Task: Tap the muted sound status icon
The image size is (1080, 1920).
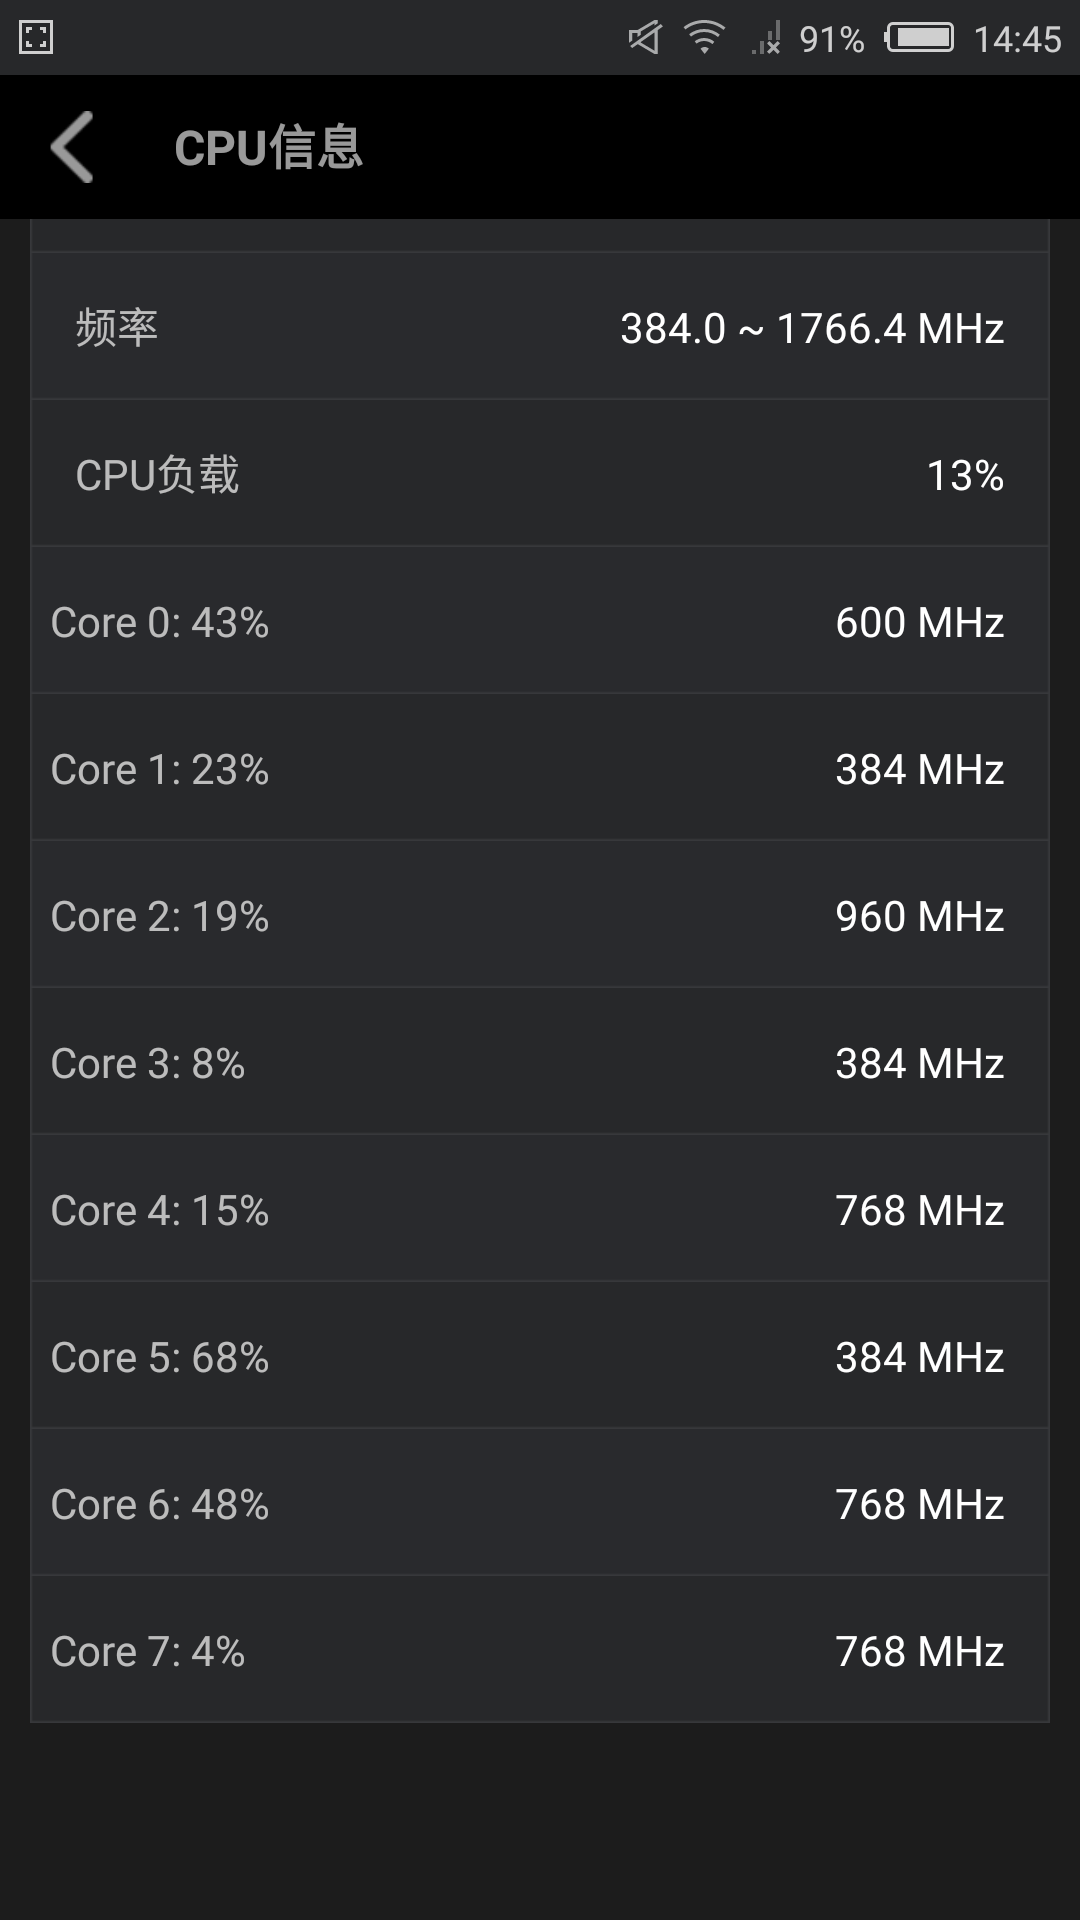Action: (x=645, y=38)
